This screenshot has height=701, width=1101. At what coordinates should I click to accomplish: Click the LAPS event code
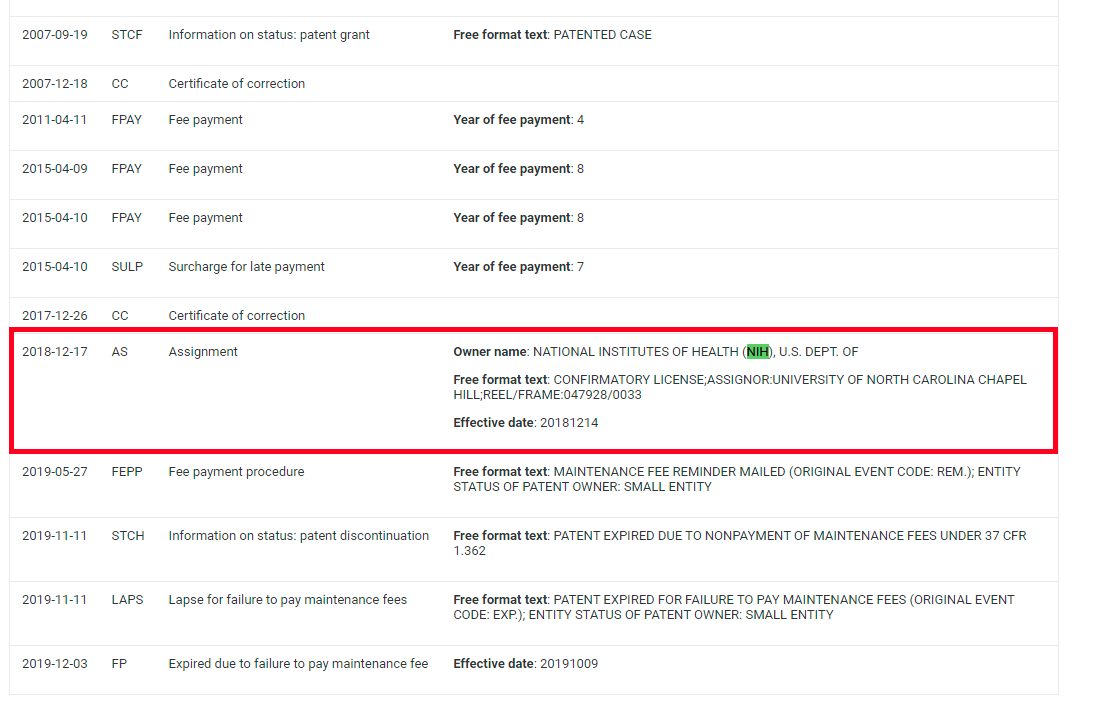127,600
